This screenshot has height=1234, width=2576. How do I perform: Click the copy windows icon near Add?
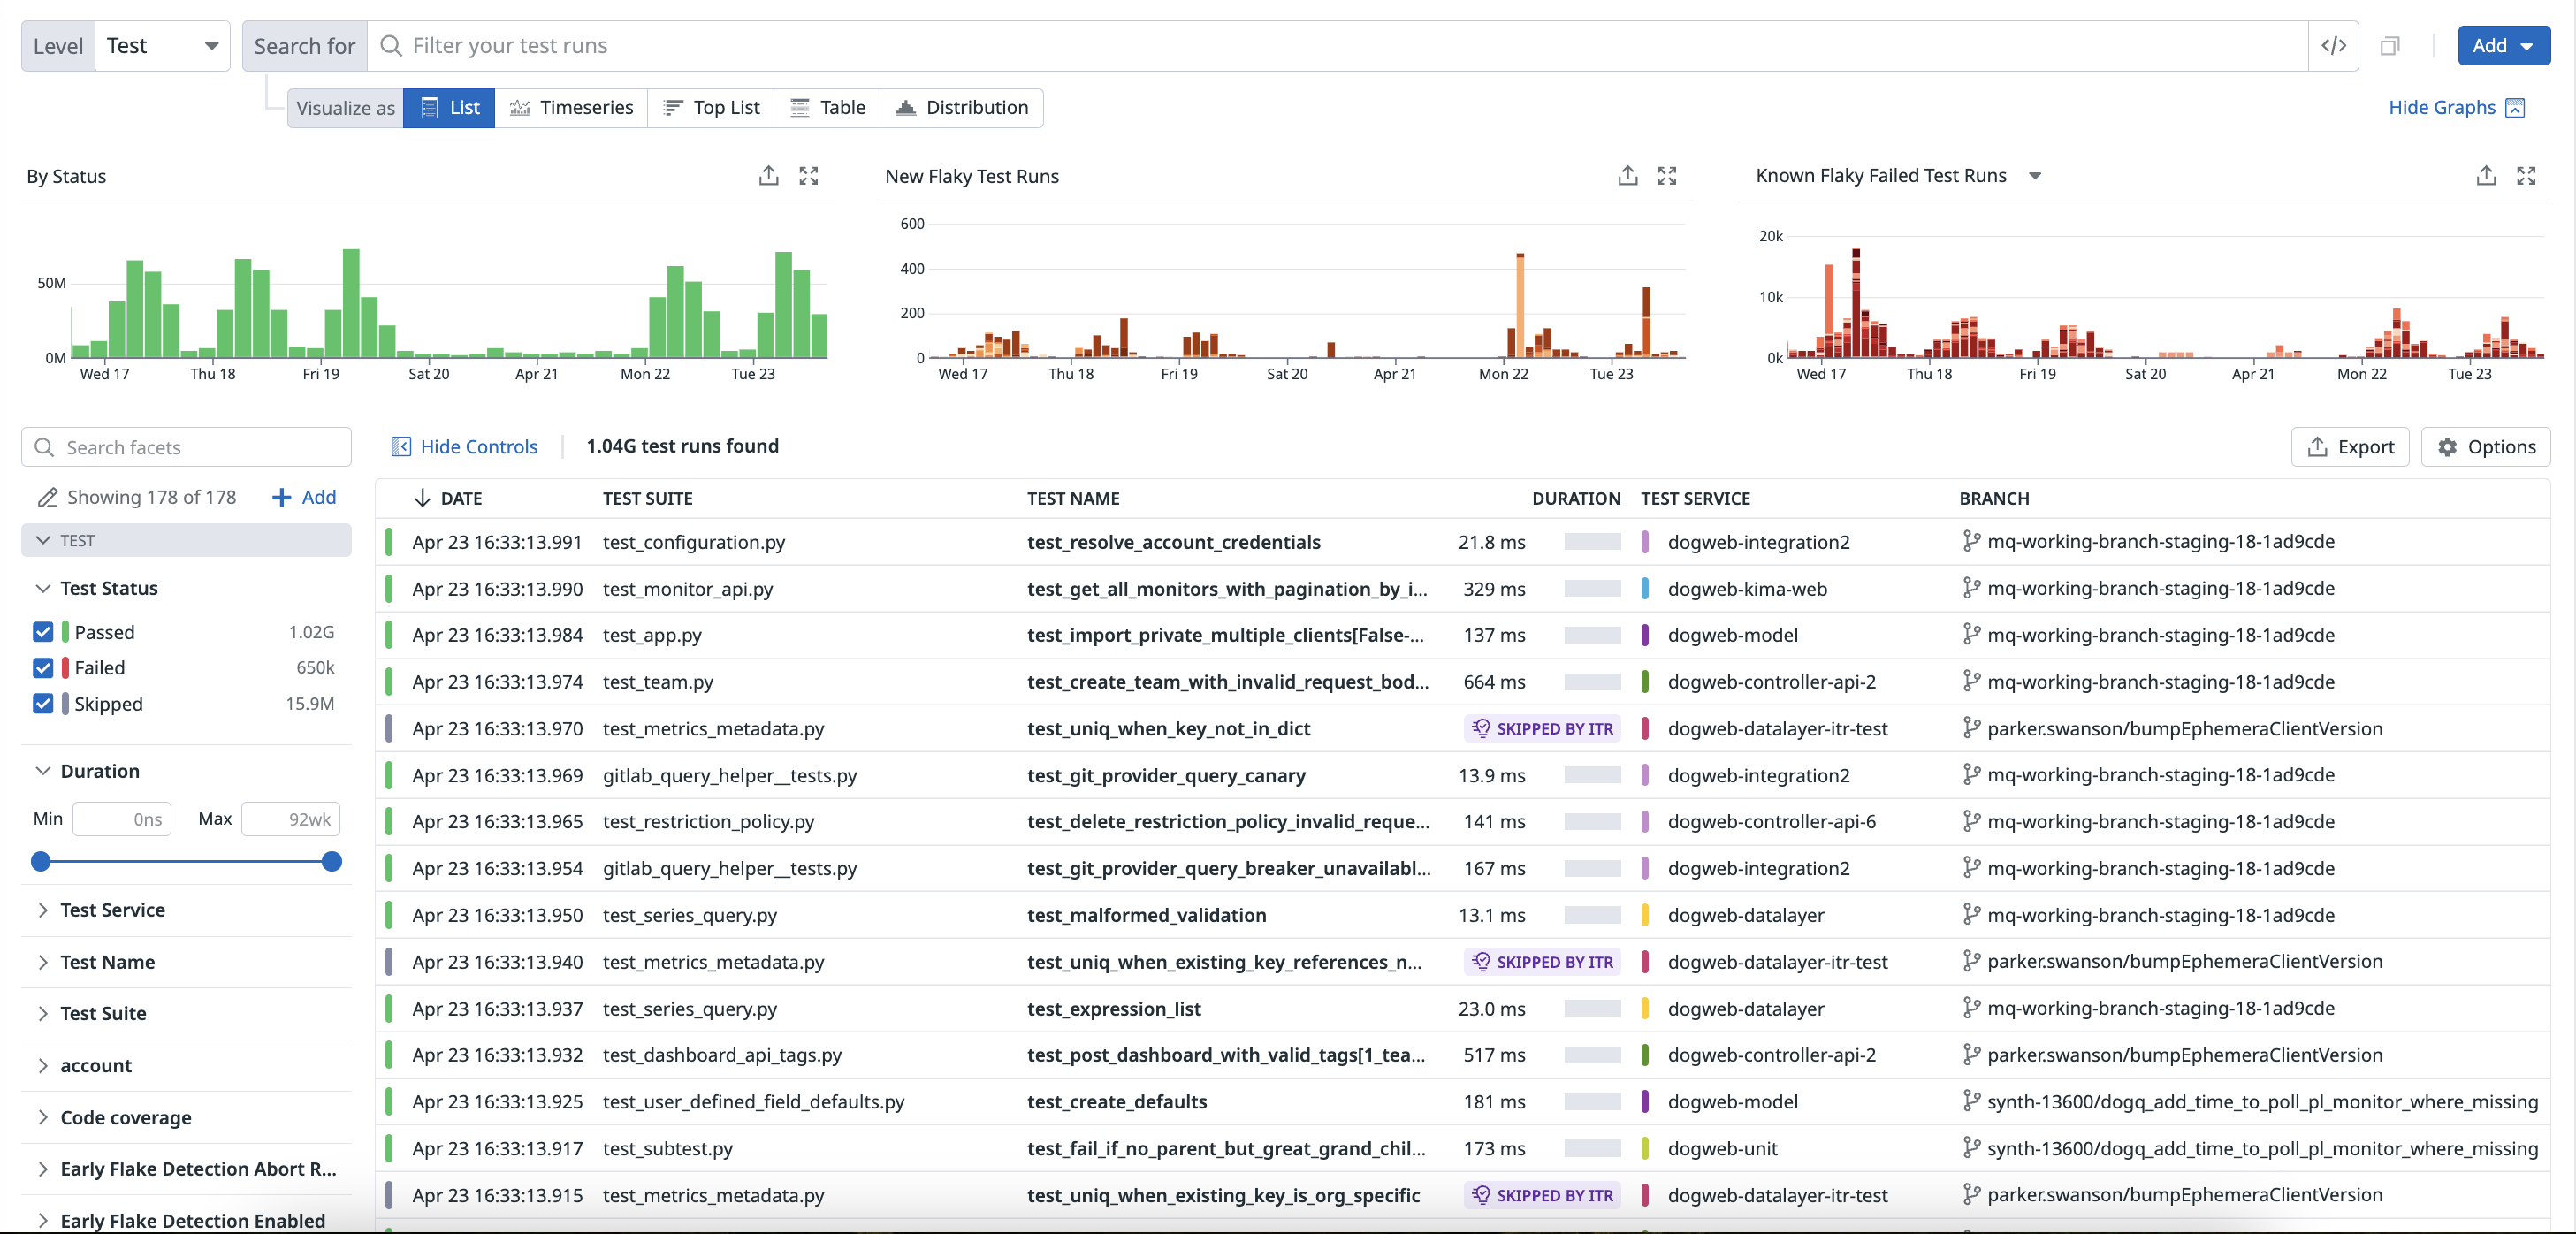point(2389,46)
